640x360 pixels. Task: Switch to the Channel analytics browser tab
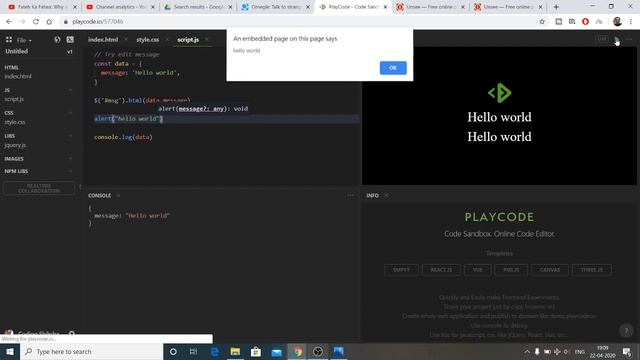tap(120, 7)
